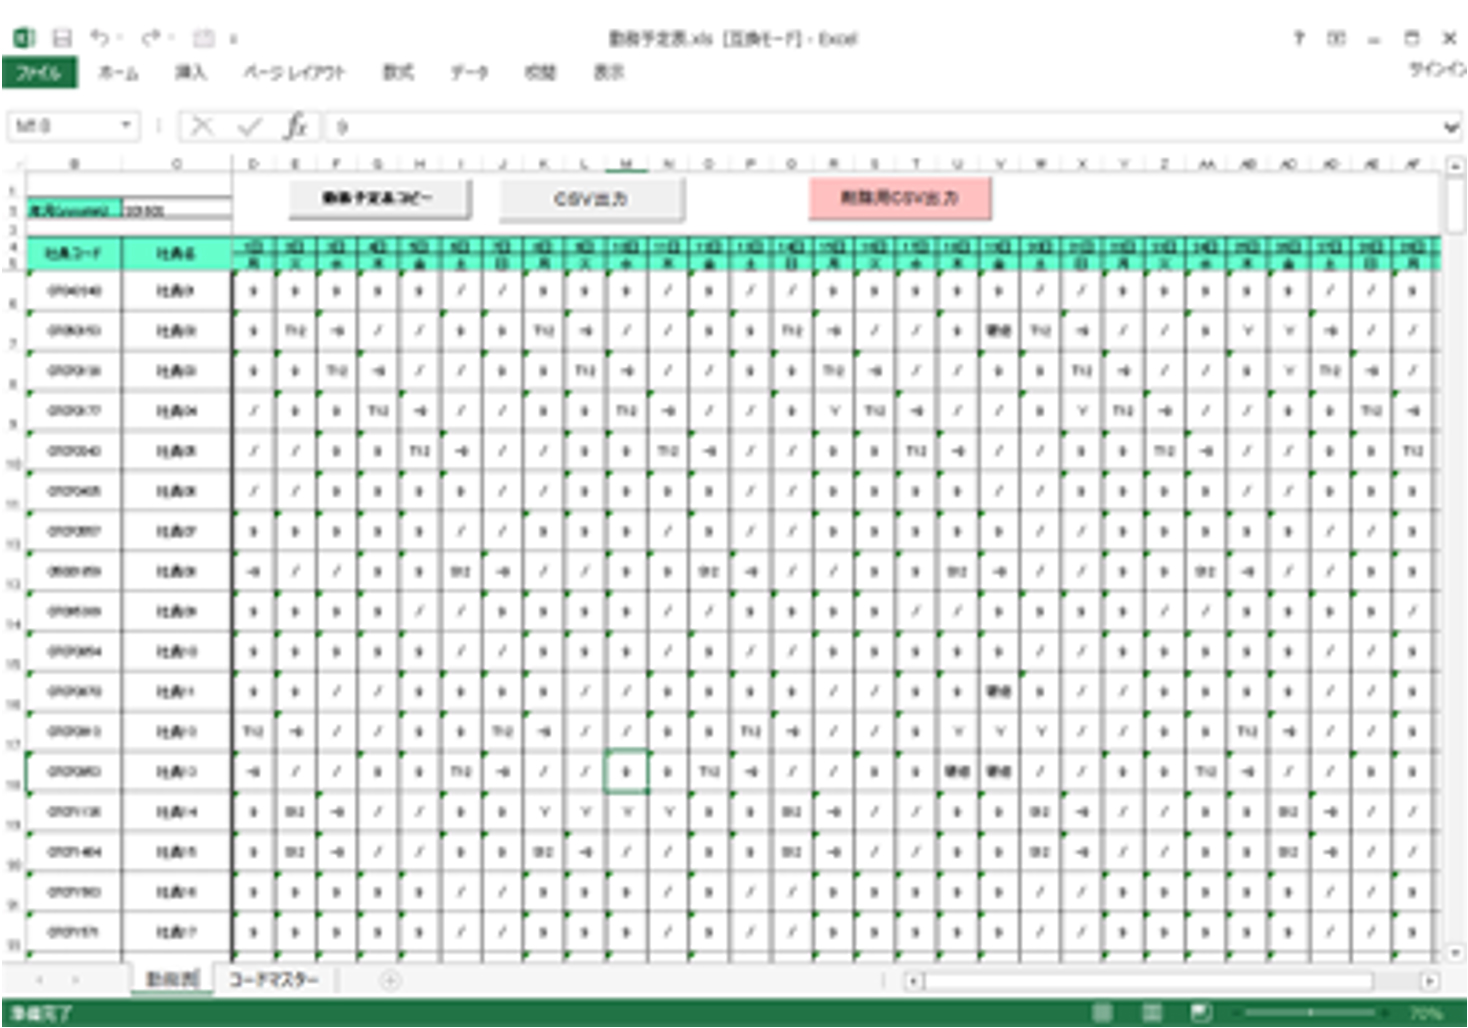Image resolution: width=1468 pixels, height=1028 pixels.
Task: Open the ファイル (File) tab
Action: (39, 72)
